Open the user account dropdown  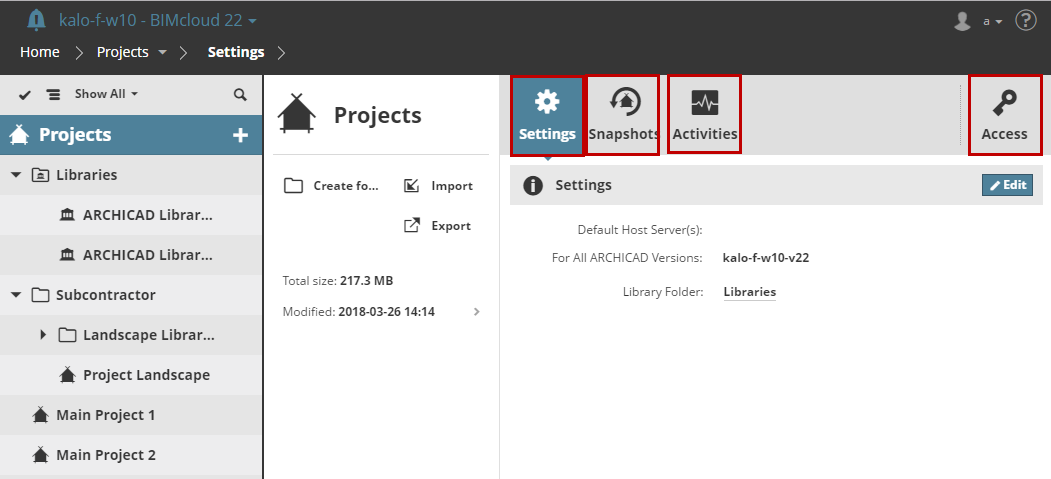pos(977,21)
